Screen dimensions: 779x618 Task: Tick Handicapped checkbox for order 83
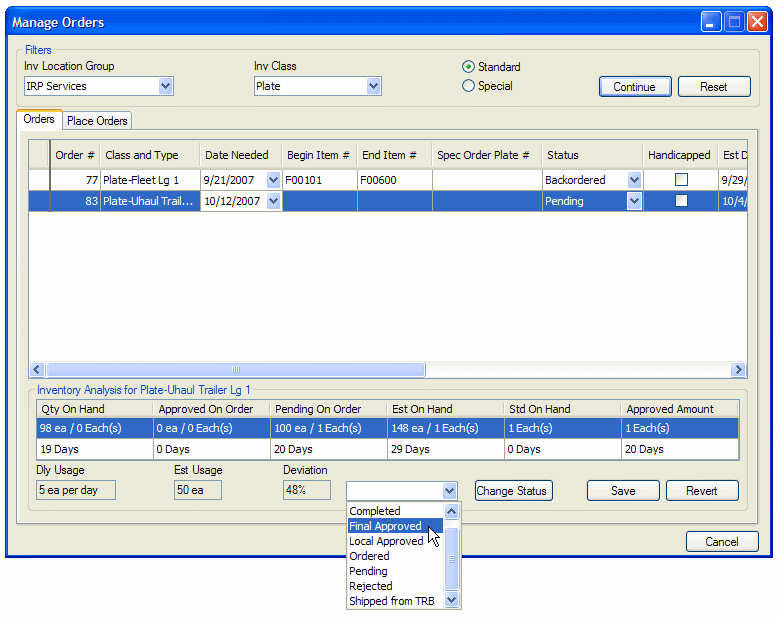pos(681,201)
